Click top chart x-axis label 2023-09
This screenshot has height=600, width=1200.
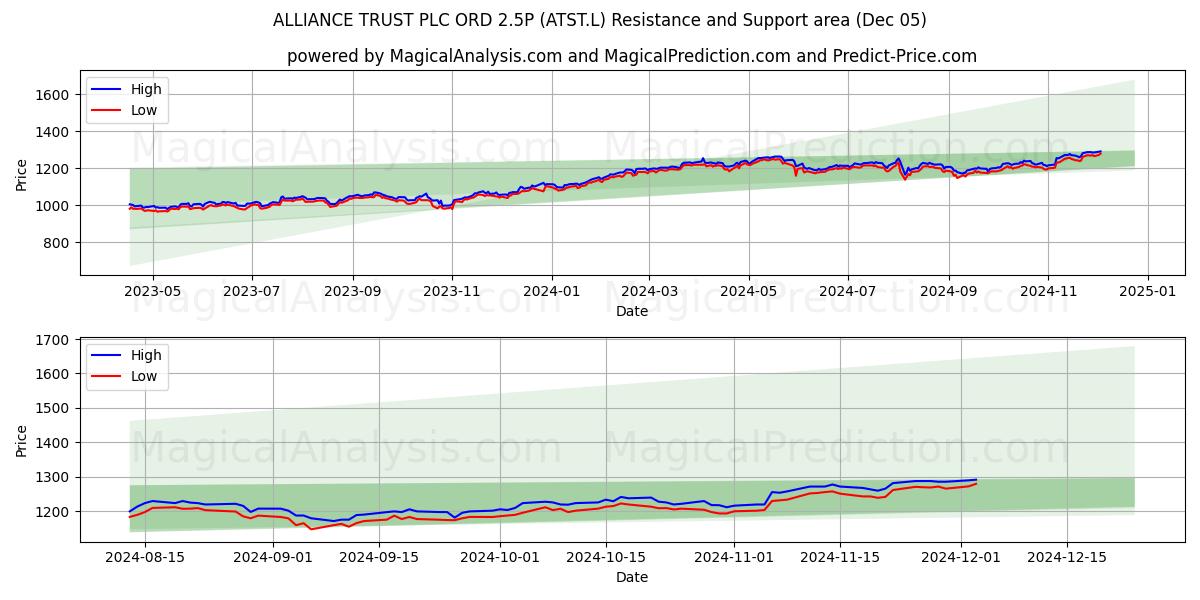click(352, 293)
